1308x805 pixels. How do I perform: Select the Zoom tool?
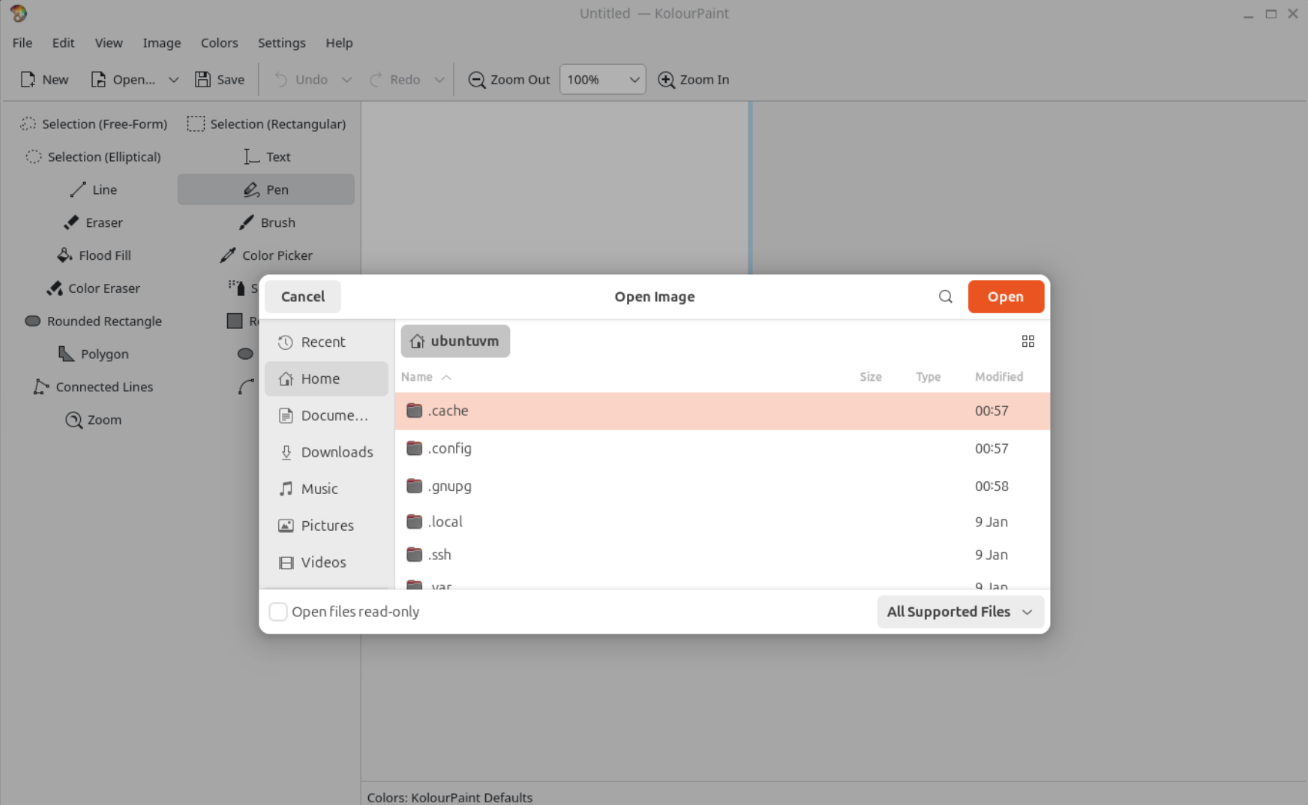(x=93, y=421)
